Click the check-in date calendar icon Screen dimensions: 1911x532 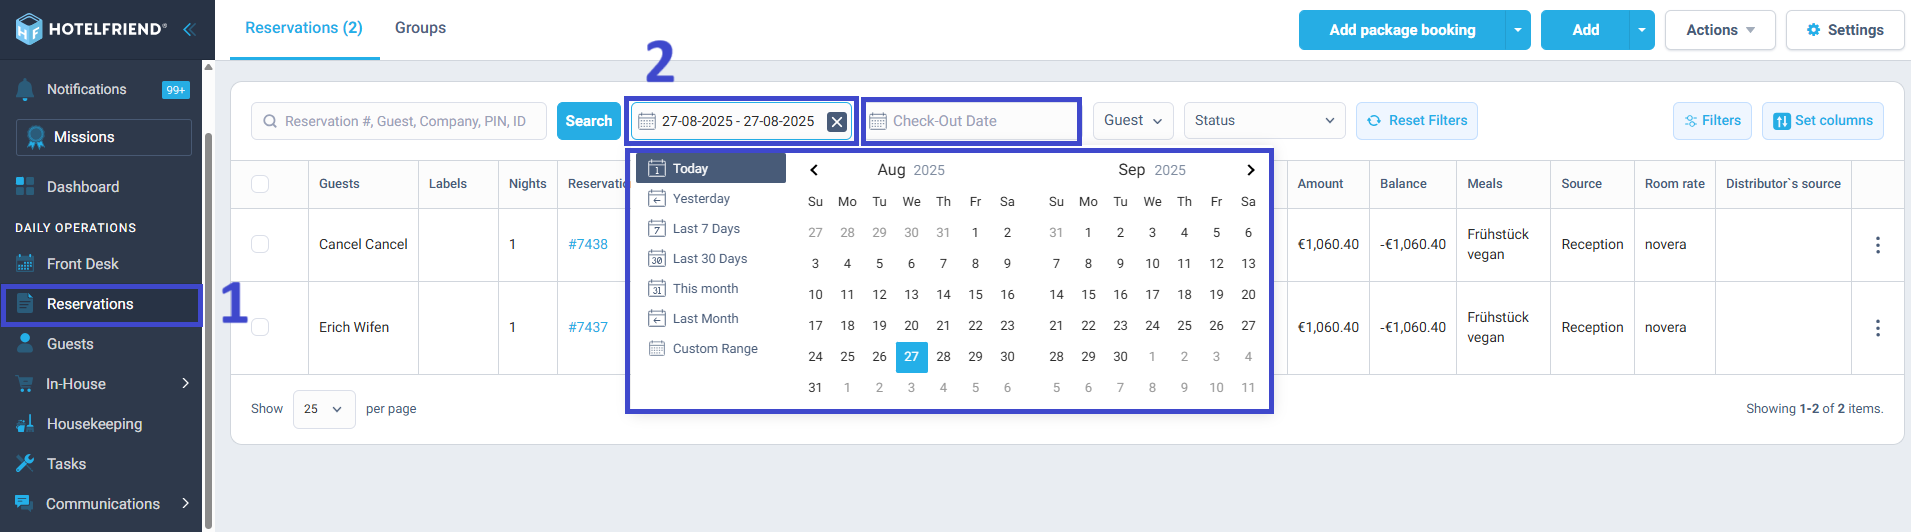point(647,121)
